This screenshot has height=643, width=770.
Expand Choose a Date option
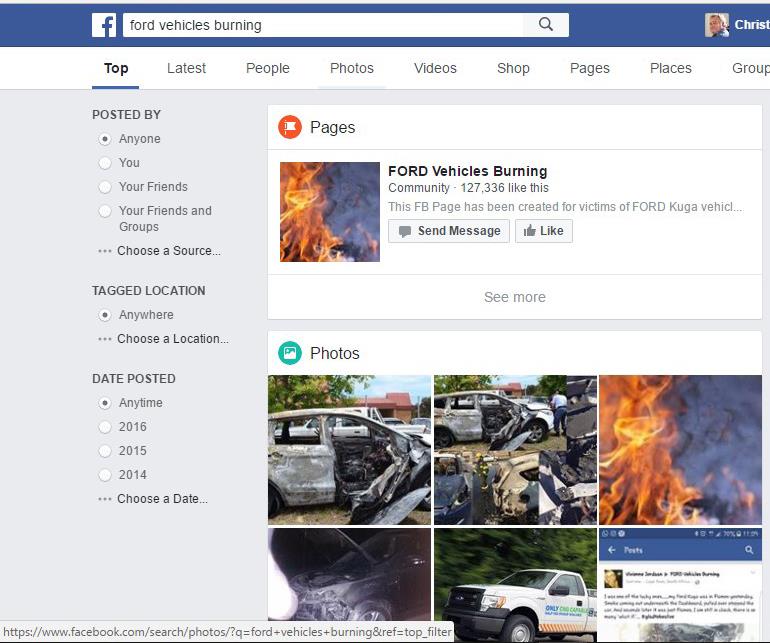coord(153,499)
